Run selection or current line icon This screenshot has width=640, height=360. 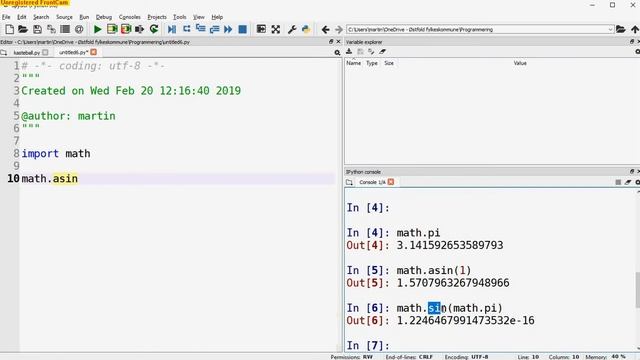click(x=140, y=29)
